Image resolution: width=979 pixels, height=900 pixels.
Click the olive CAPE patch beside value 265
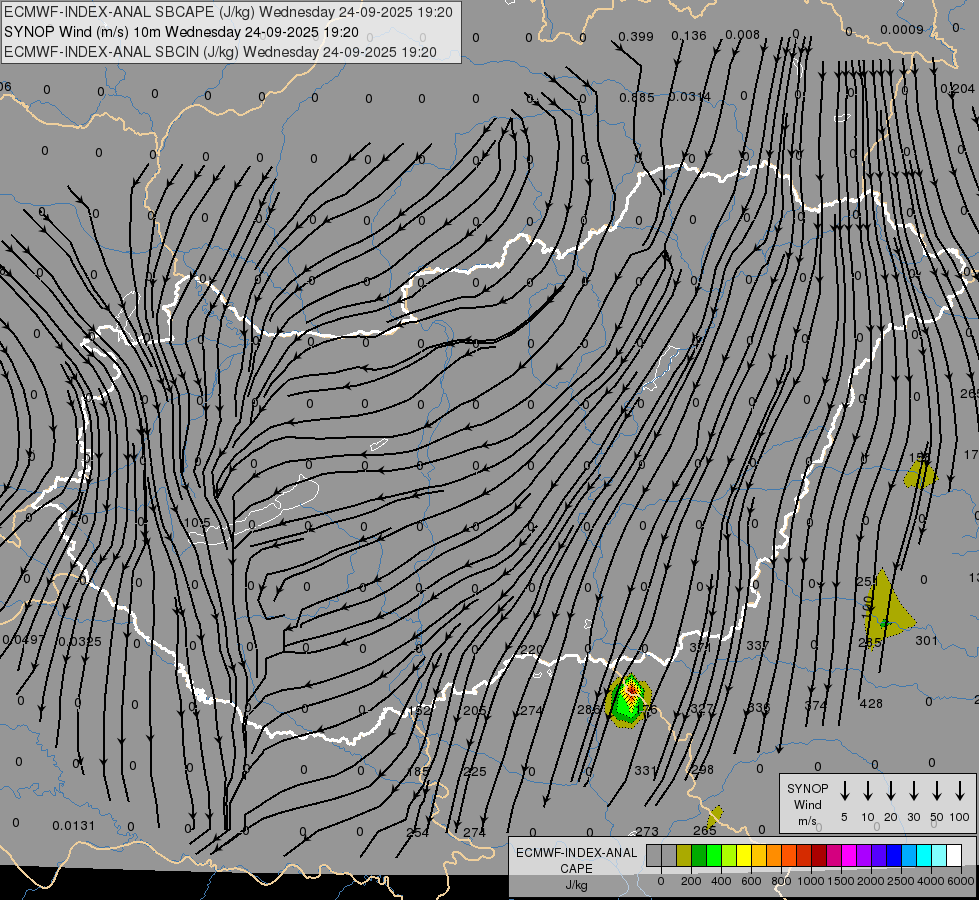pos(715,816)
